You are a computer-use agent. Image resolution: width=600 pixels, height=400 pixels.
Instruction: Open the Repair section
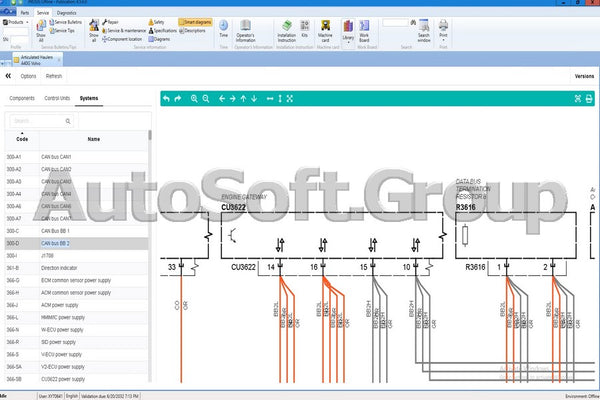110,22
